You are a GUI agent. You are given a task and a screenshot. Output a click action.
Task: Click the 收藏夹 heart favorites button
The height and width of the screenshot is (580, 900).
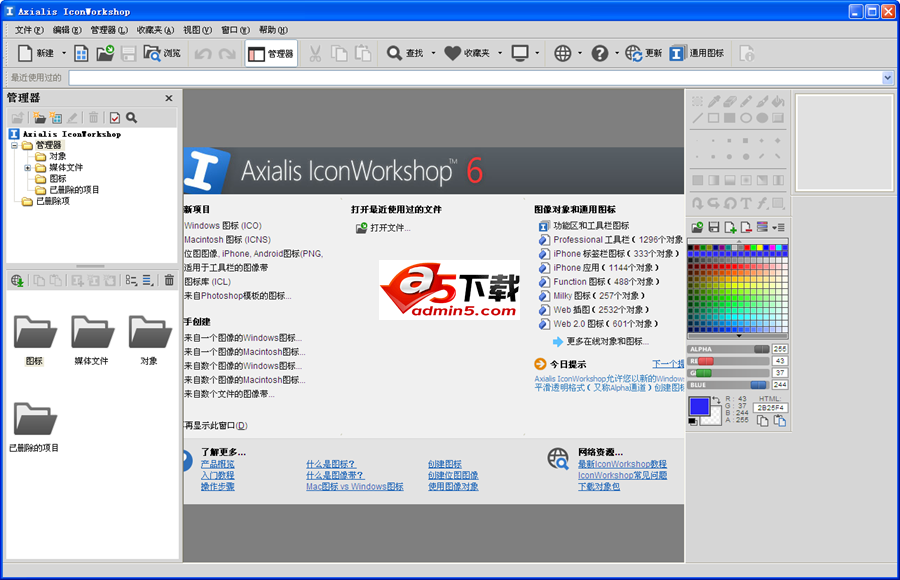coord(467,53)
